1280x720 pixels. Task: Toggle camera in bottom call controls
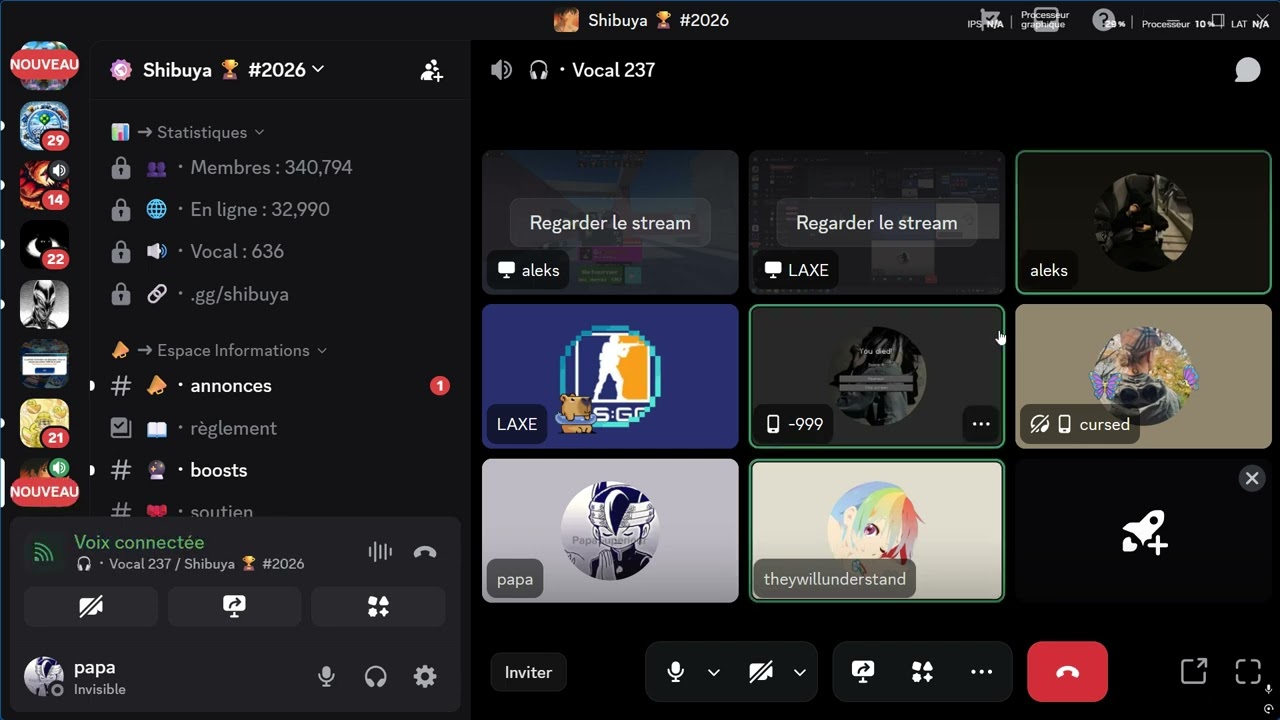coord(761,672)
